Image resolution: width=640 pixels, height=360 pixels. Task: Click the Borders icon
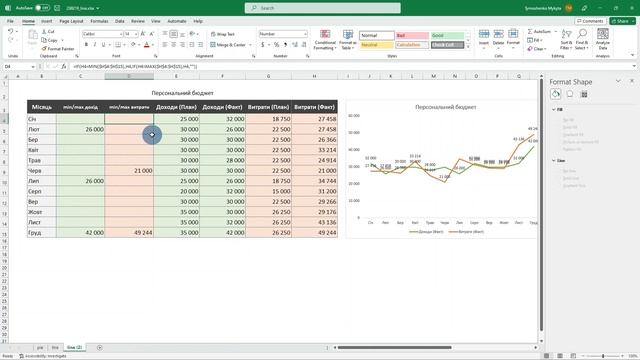pyautogui.click(x=118, y=44)
